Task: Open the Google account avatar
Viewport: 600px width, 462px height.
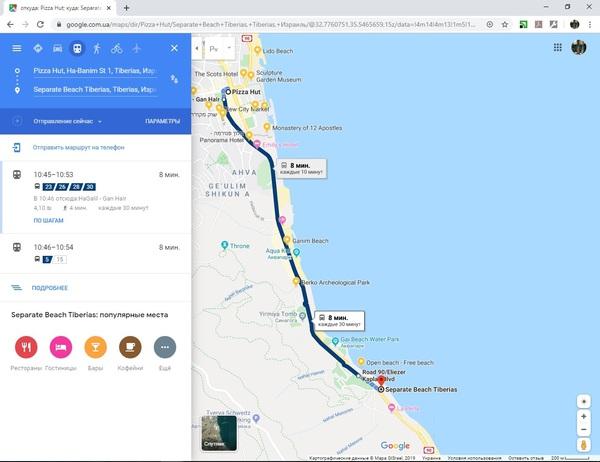Action: 579,47
